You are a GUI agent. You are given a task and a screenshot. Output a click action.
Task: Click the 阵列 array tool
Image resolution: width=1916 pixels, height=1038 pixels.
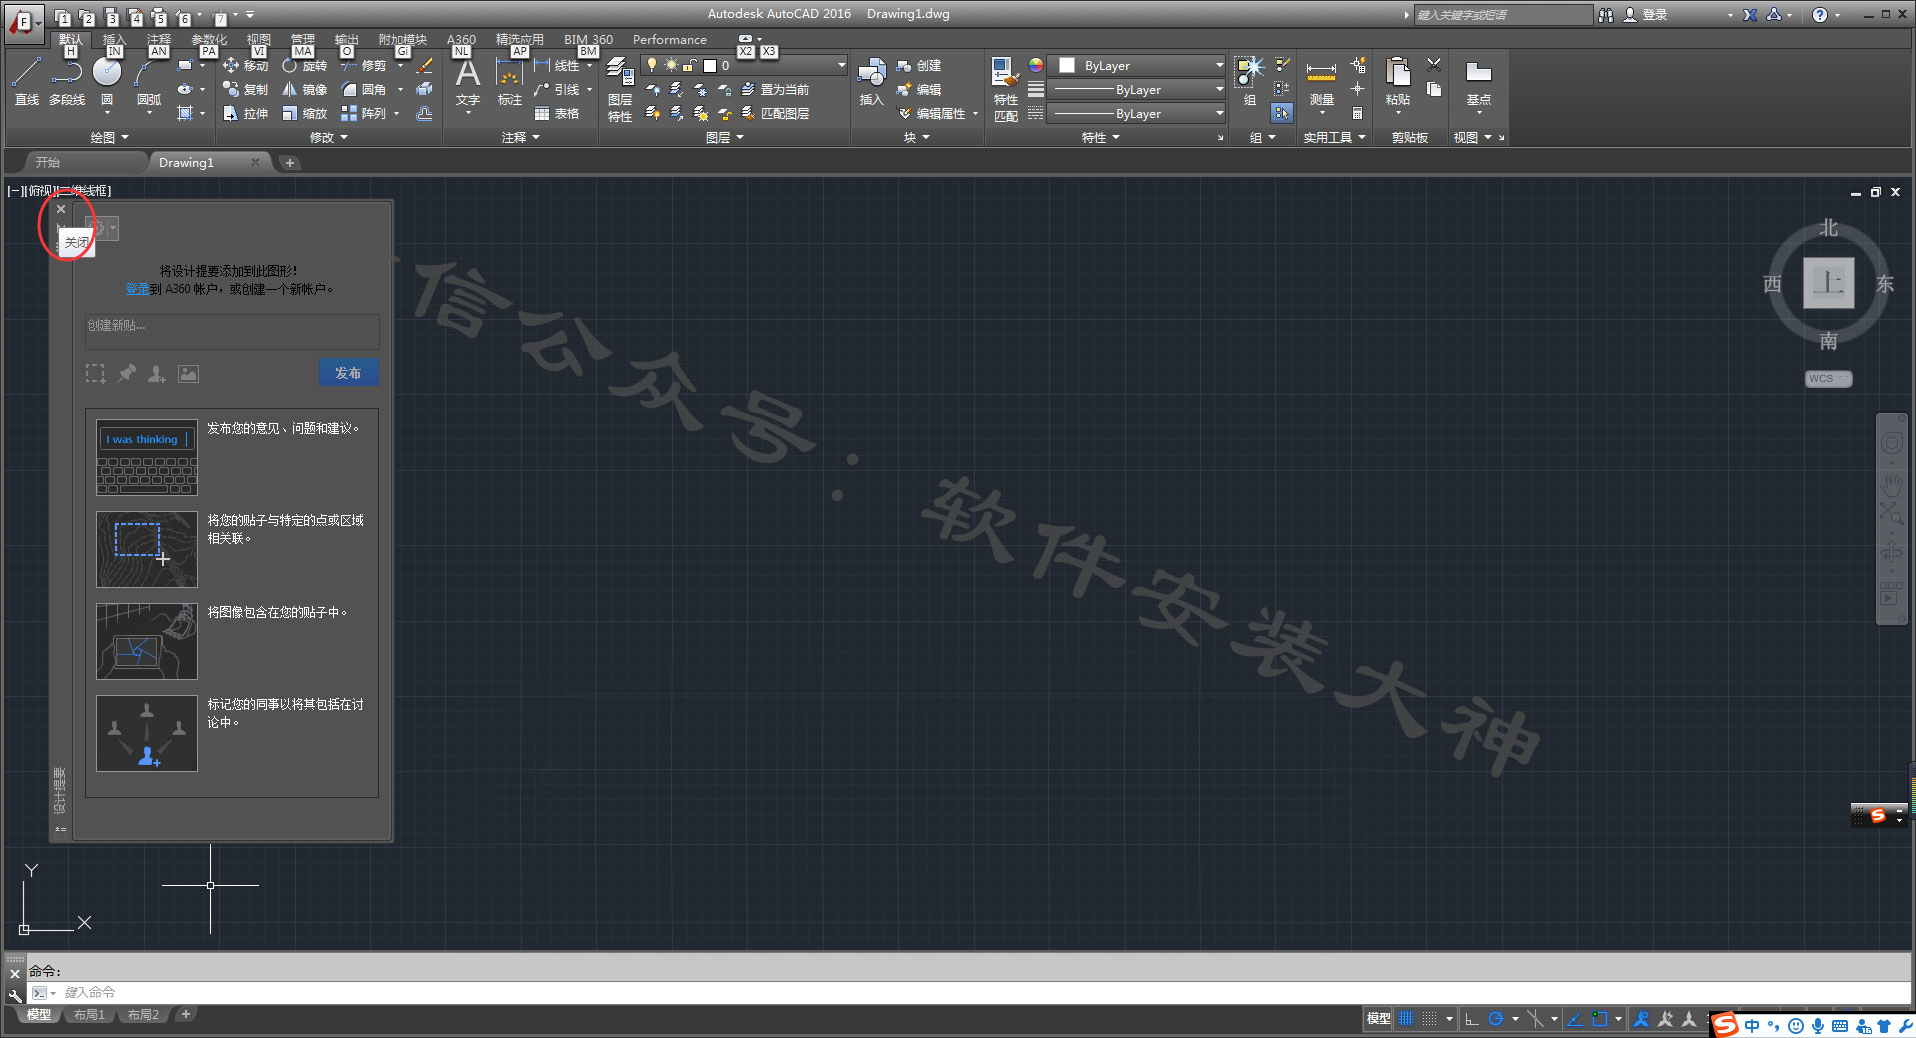[363, 113]
